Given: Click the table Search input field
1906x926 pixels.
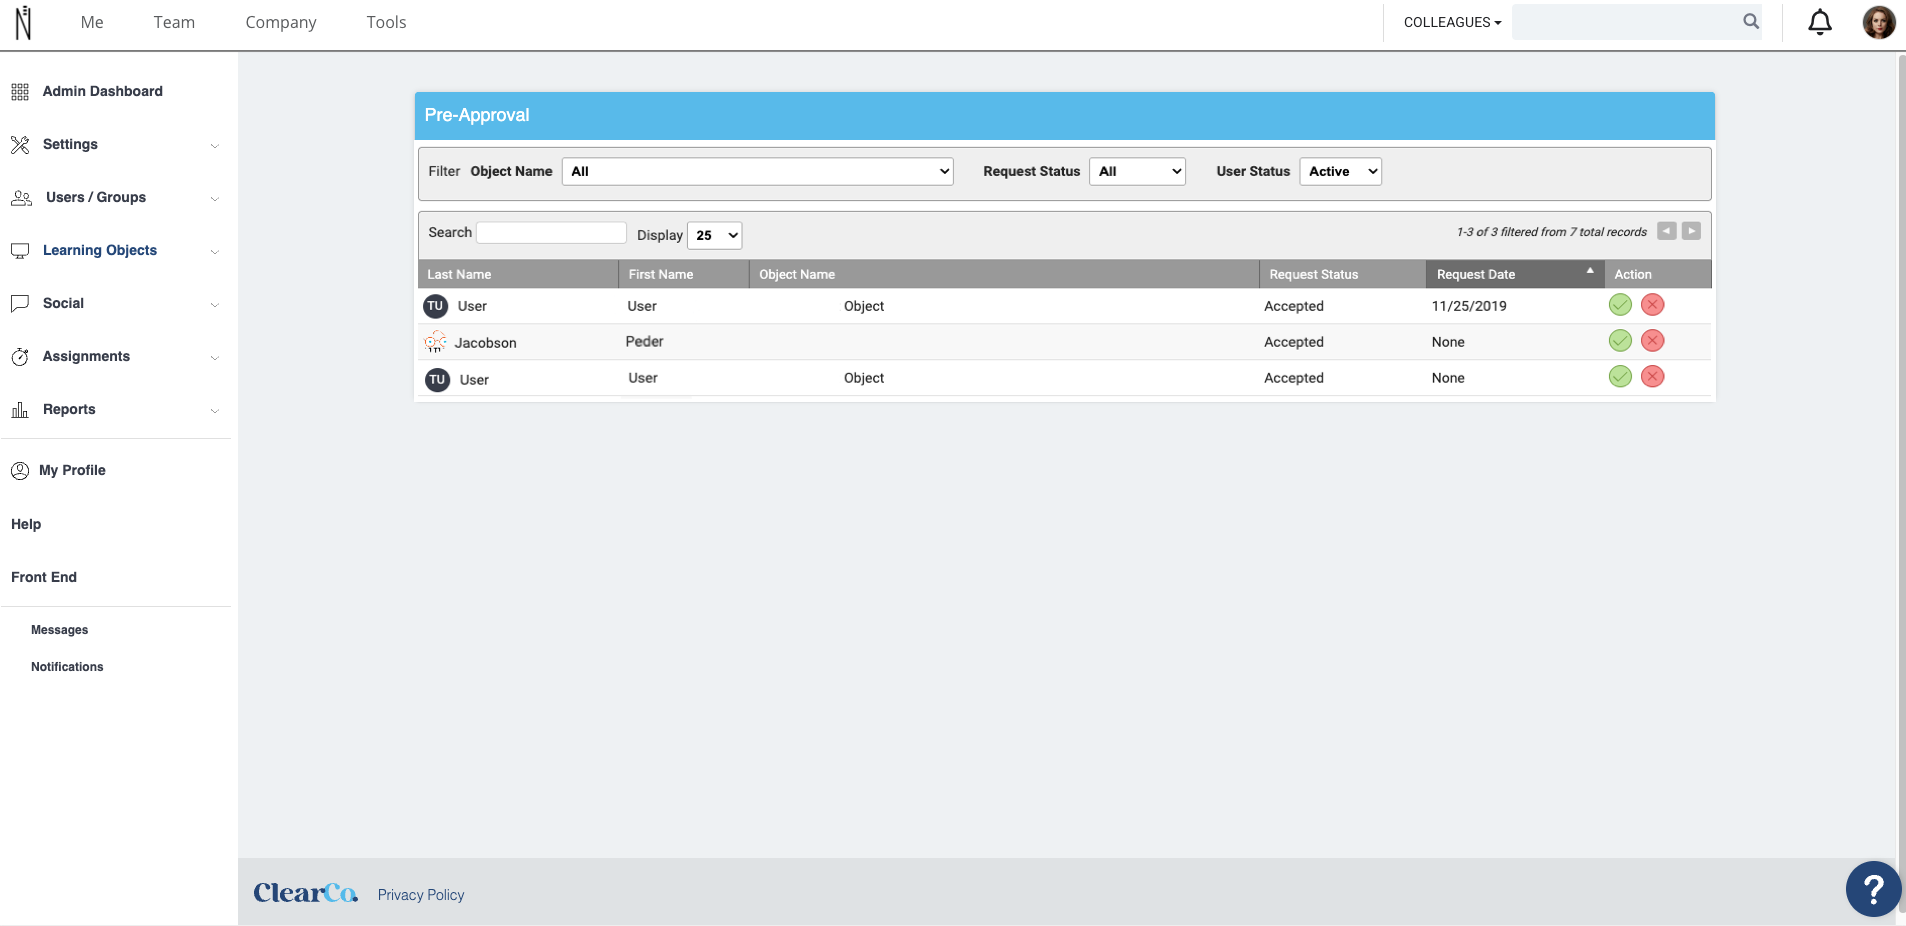Looking at the screenshot, I should [x=551, y=232].
